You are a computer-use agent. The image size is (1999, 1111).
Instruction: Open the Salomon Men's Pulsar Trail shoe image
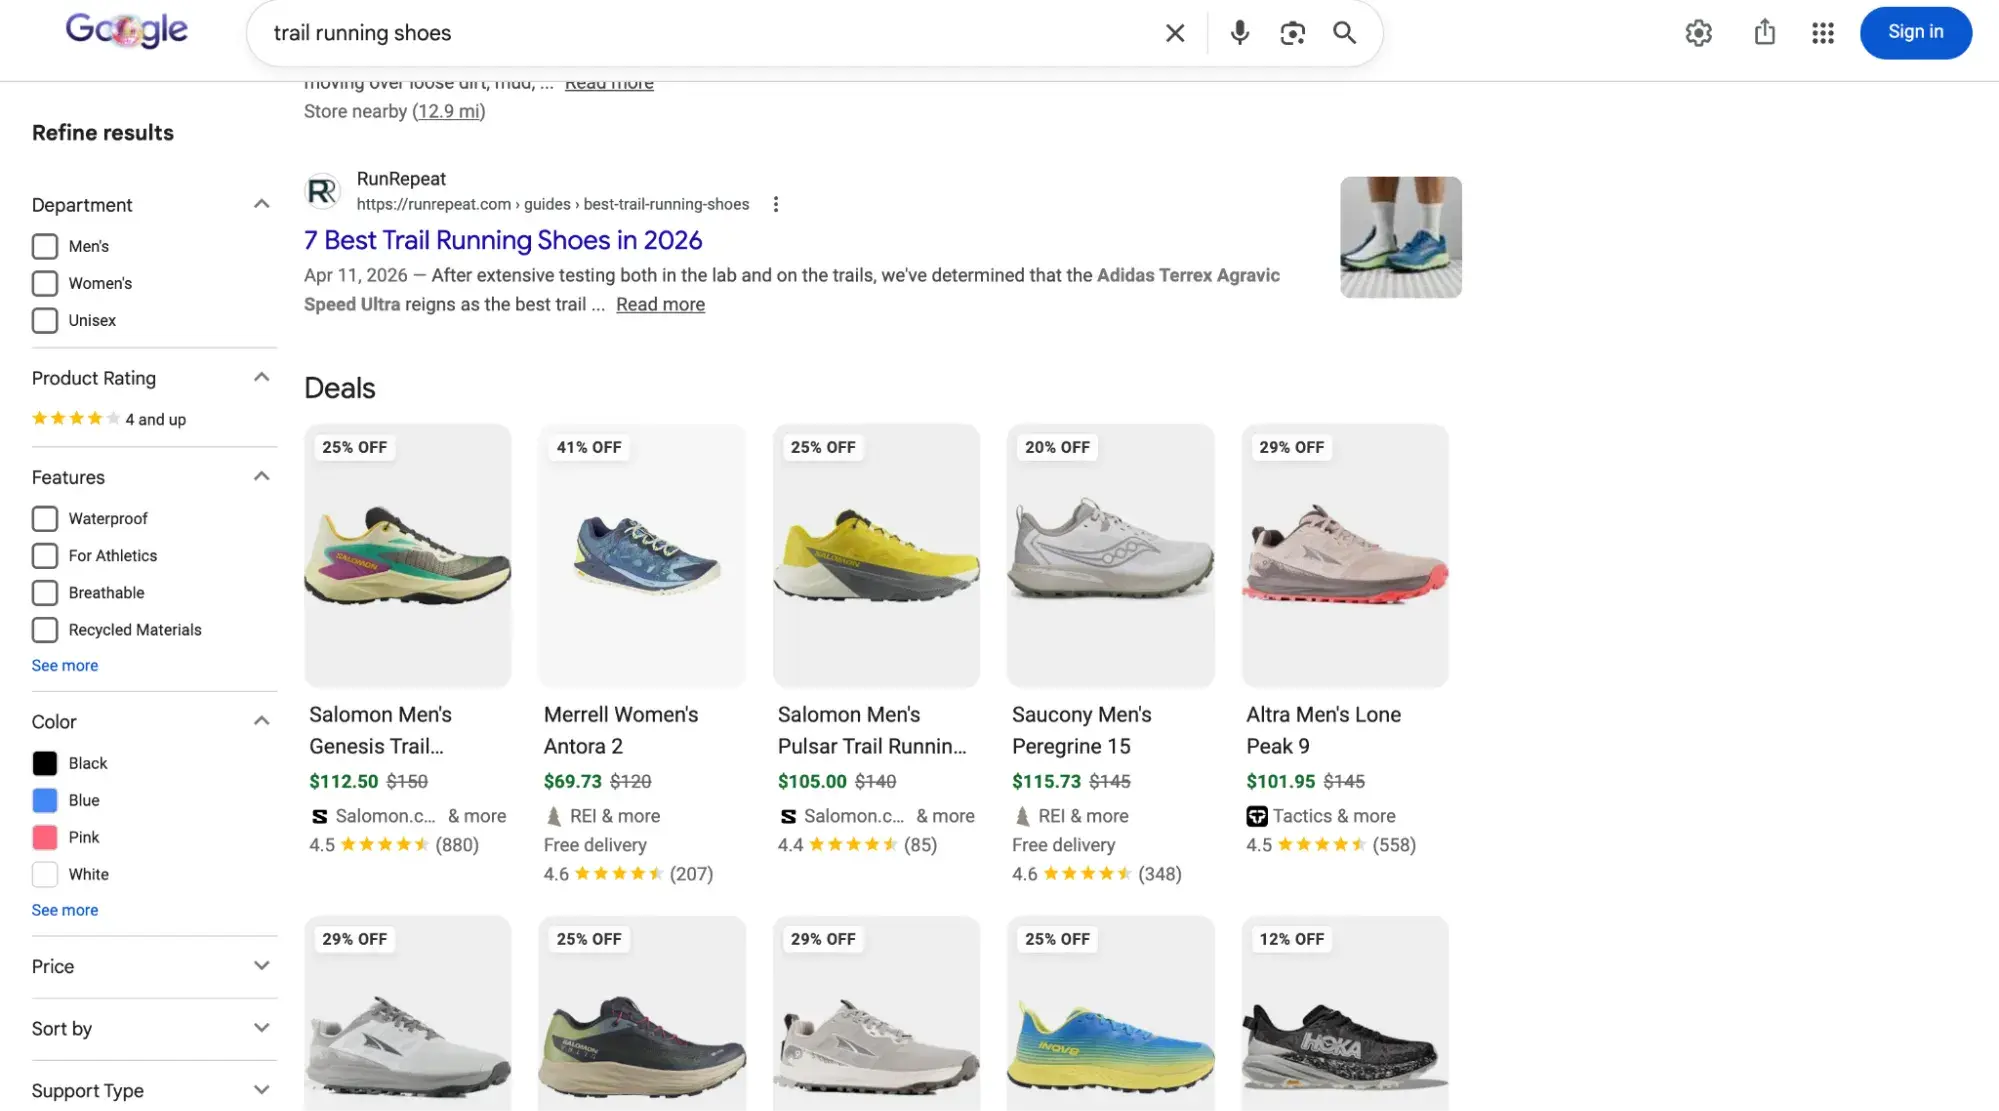tap(876, 556)
